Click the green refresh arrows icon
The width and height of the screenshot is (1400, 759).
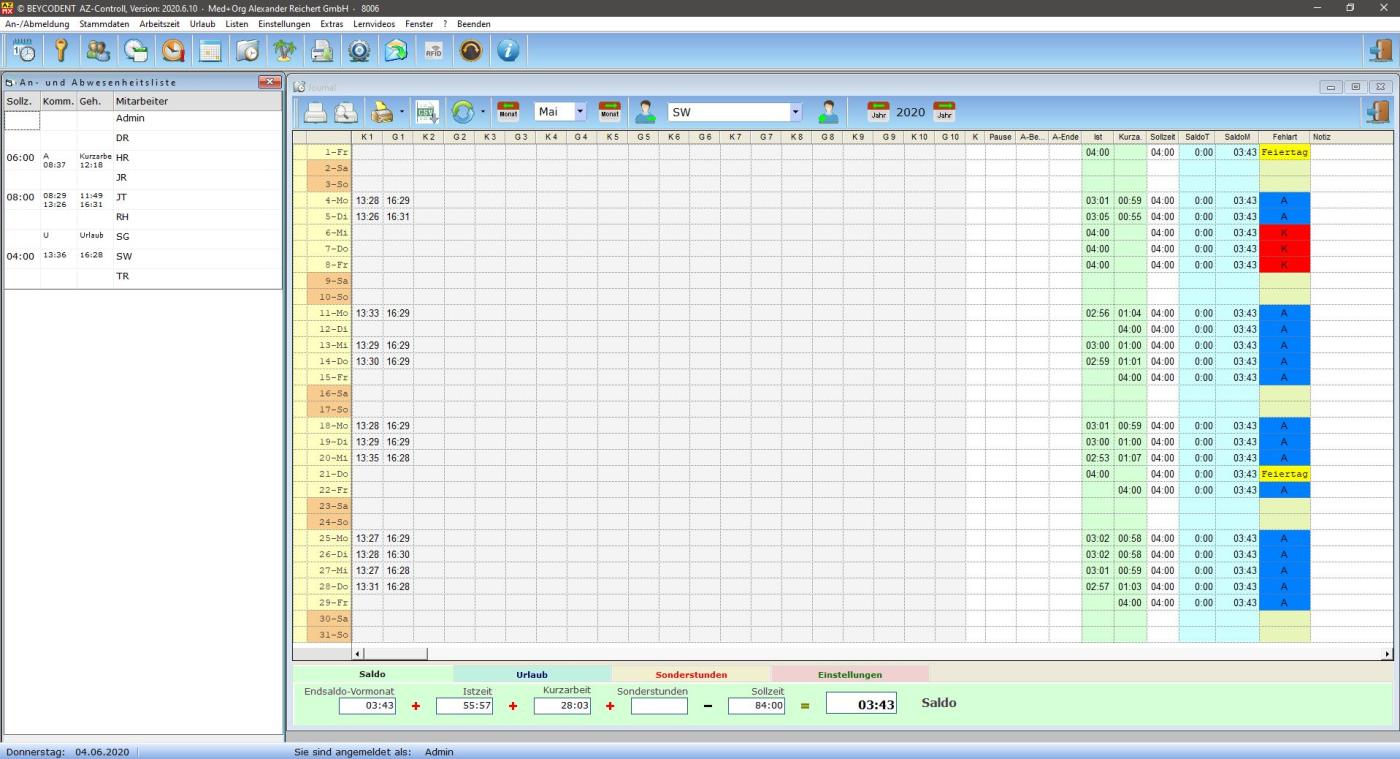(462, 112)
